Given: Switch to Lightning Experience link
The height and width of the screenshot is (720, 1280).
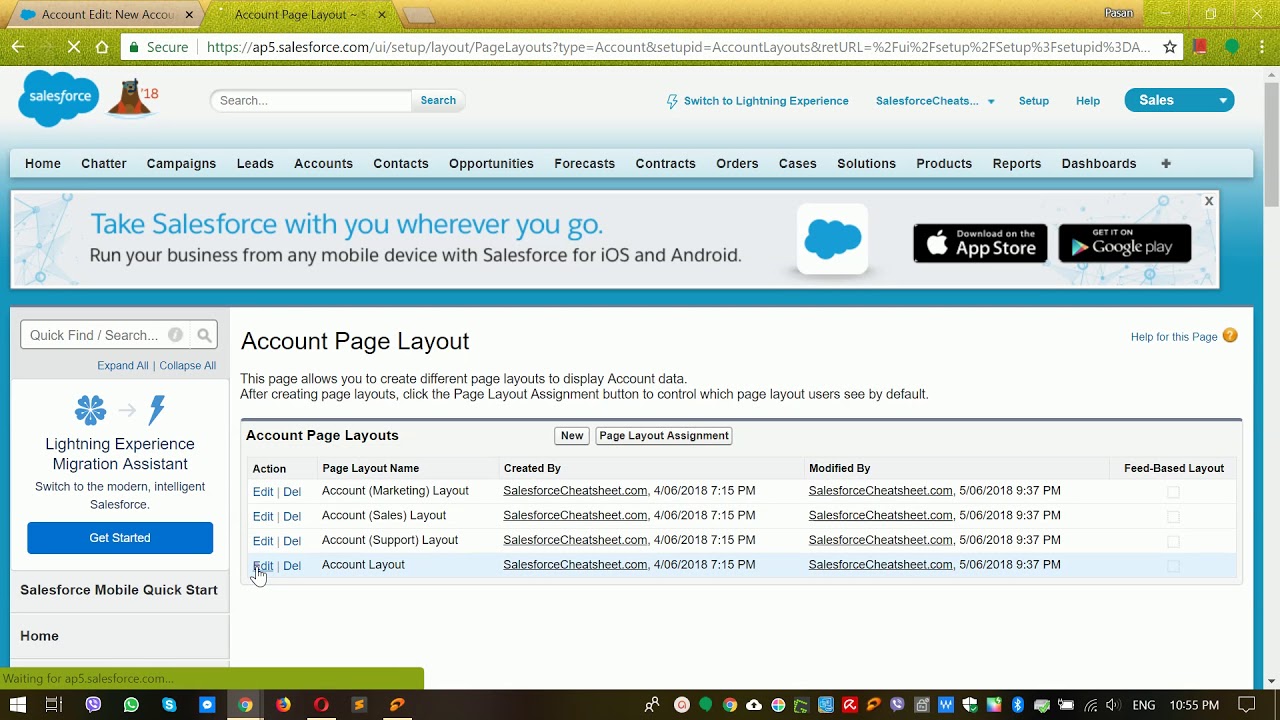Looking at the screenshot, I should (x=766, y=101).
